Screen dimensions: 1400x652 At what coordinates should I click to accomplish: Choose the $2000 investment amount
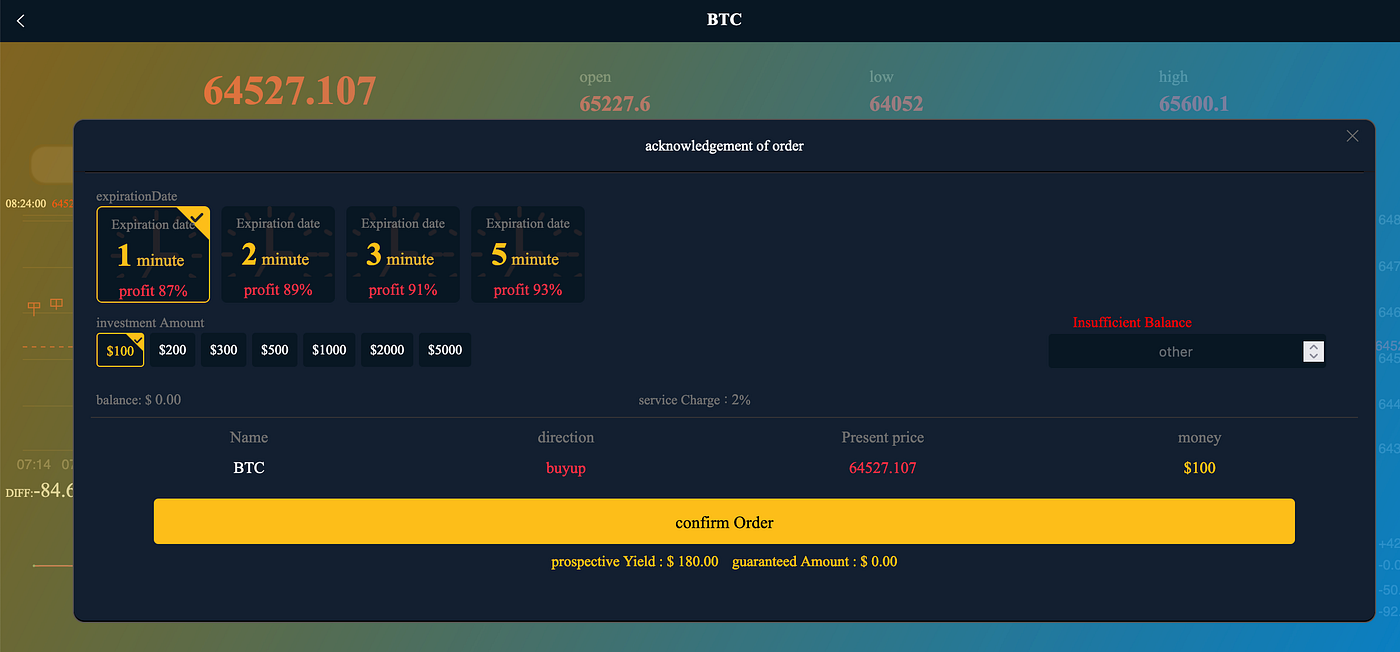point(387,350)
